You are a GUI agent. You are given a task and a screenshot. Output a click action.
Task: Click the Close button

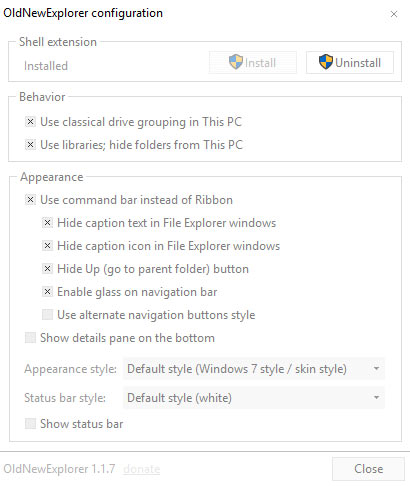click(368, 469)
